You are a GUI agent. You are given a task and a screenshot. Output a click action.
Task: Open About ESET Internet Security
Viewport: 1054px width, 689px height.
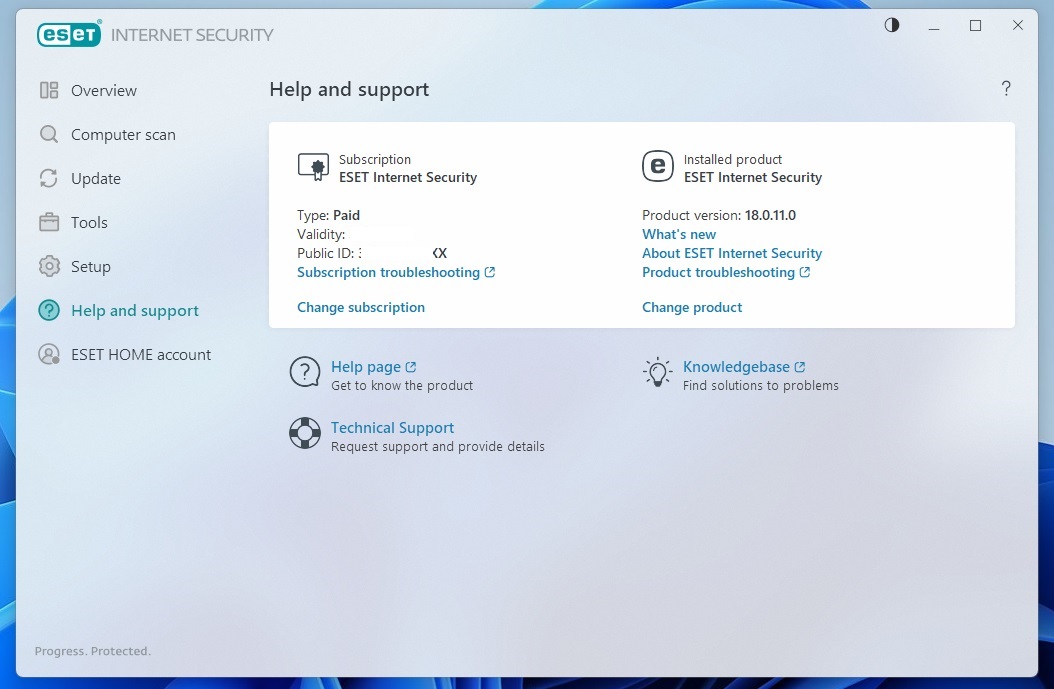click(732, 253)
